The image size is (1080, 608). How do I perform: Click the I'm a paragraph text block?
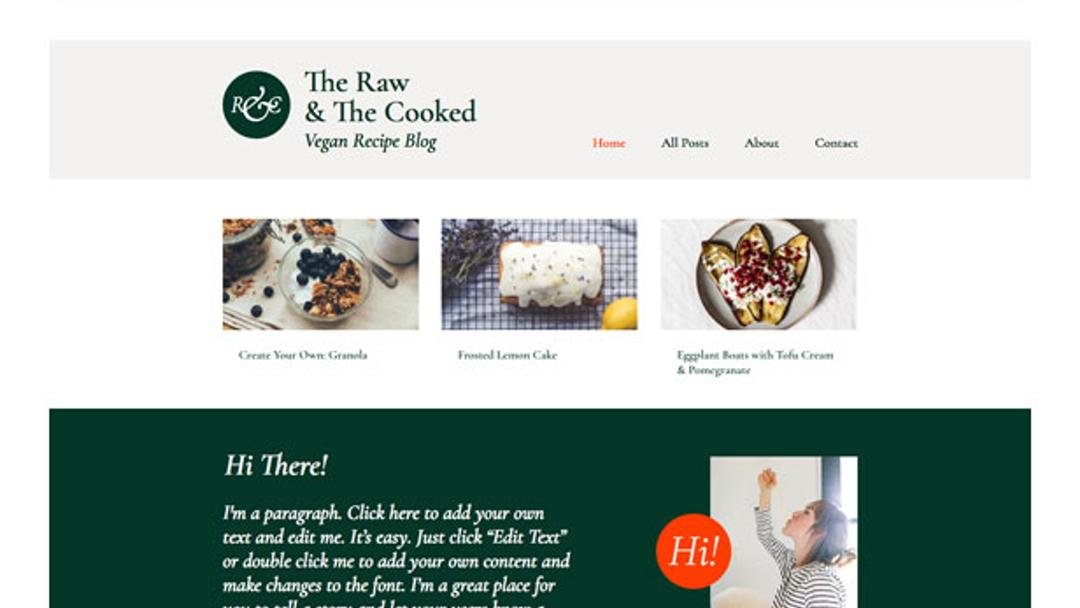(396, 555)
